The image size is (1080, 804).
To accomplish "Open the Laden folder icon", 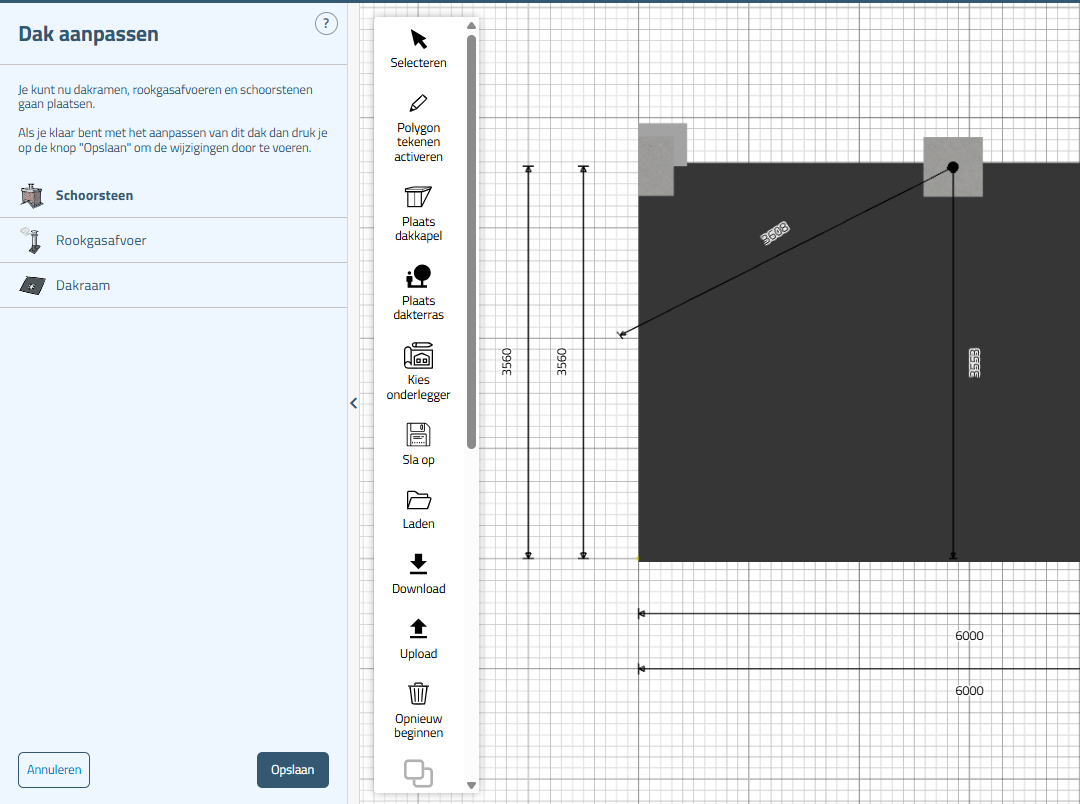I will tap(418, 500).
